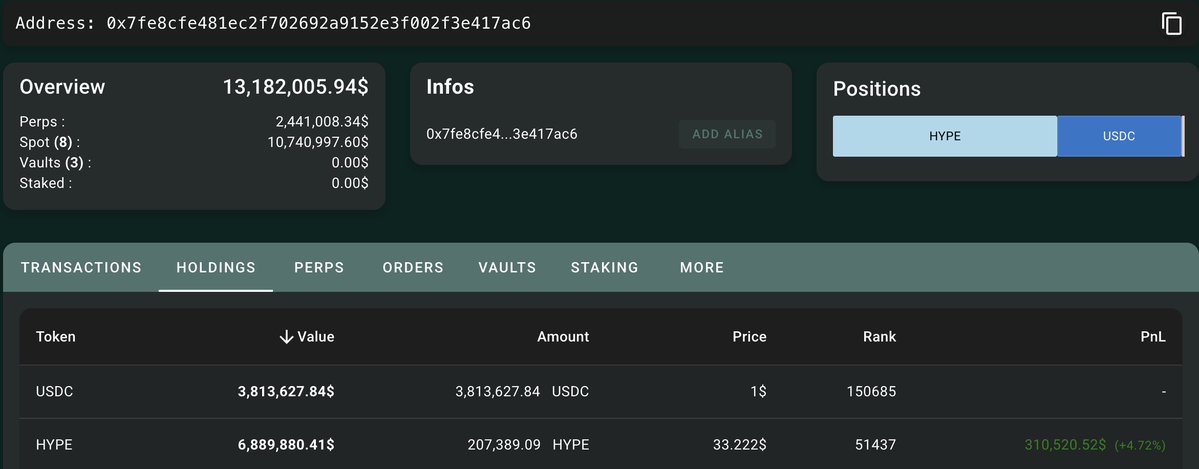Viewport: 1199px width, 469px height.
Task: Click the shortened address in the Infos card
Action: click(502, 134)
